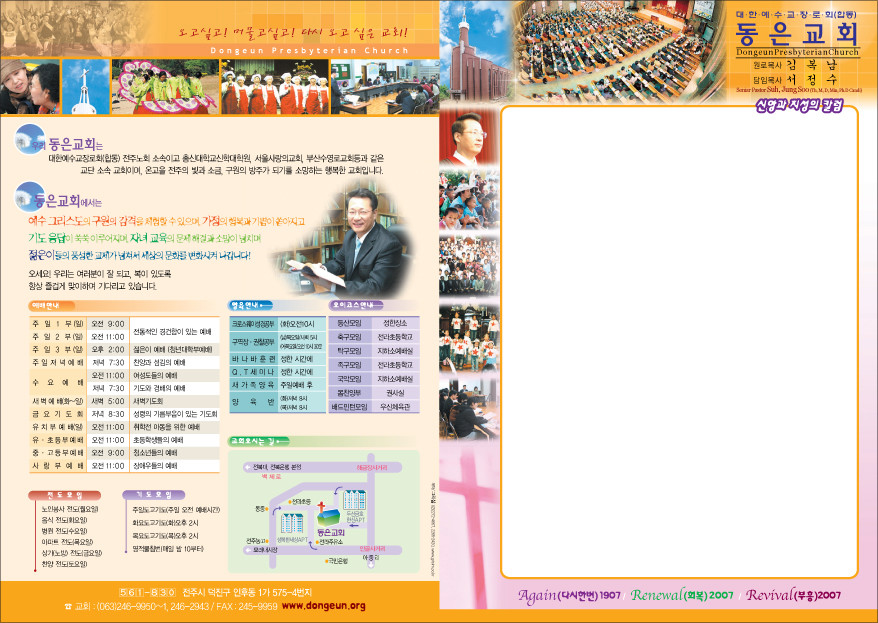Screen dimensions: 878x623
Task: Select the 성원한솔APT apartment icon on the map
Action: point(292,523)
